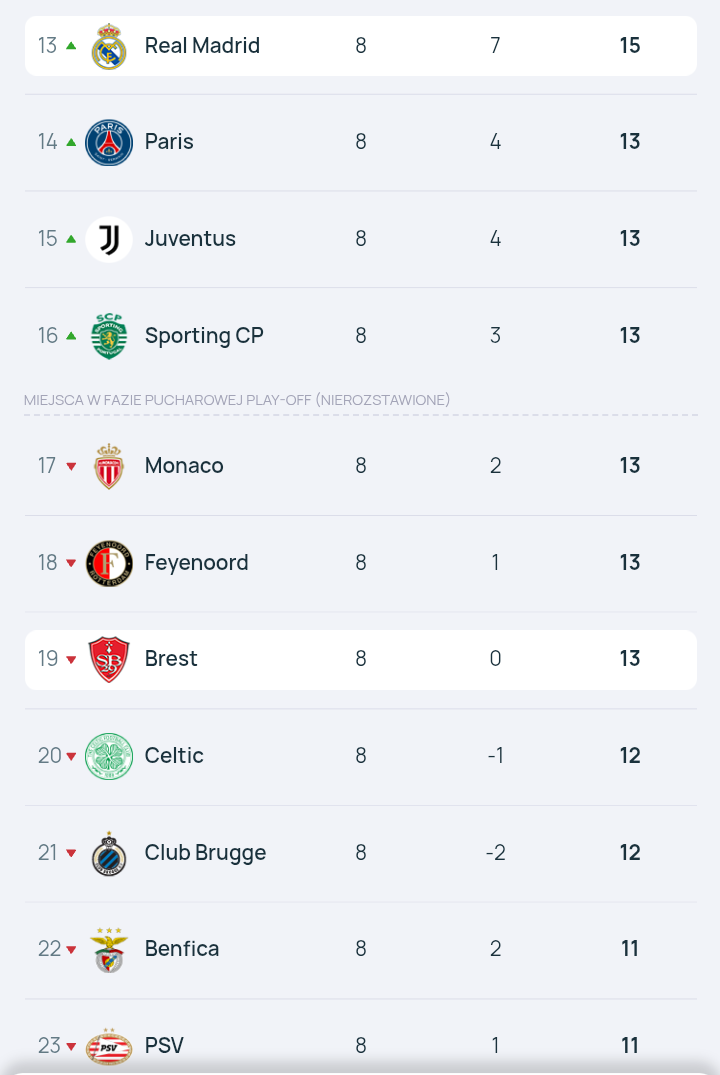Image resolution: width=720 pixels, height=1075 pixels.
Task: Select the Club Brugge team name
Action: click(205, 853)
